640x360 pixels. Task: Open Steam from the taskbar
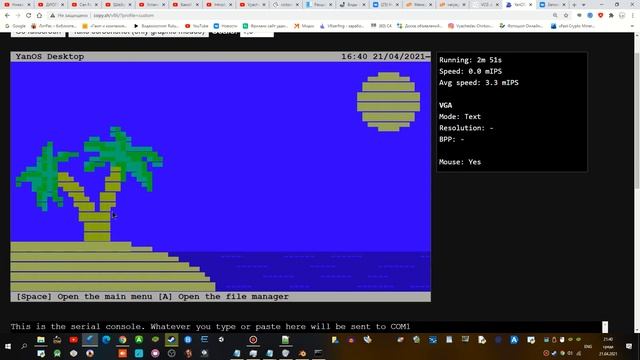click(171, 340)
